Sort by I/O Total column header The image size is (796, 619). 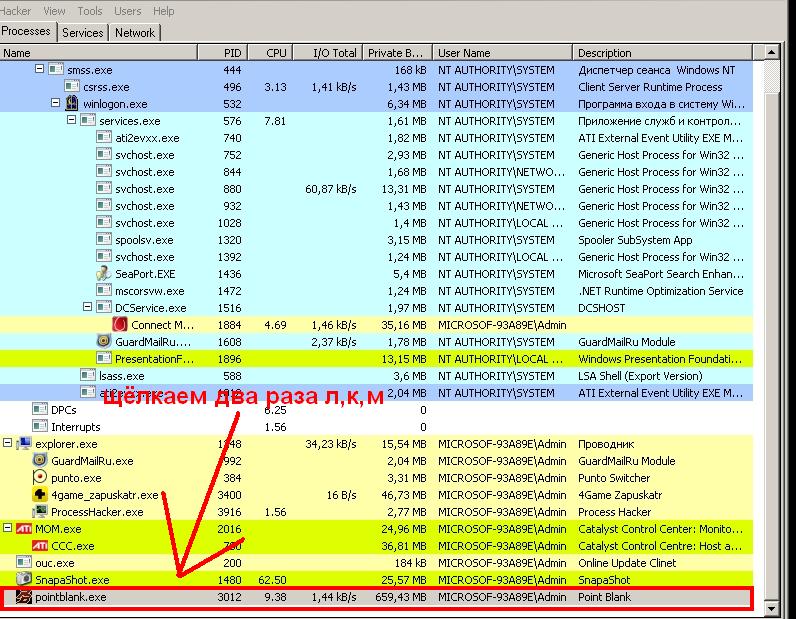click(328, 53)
